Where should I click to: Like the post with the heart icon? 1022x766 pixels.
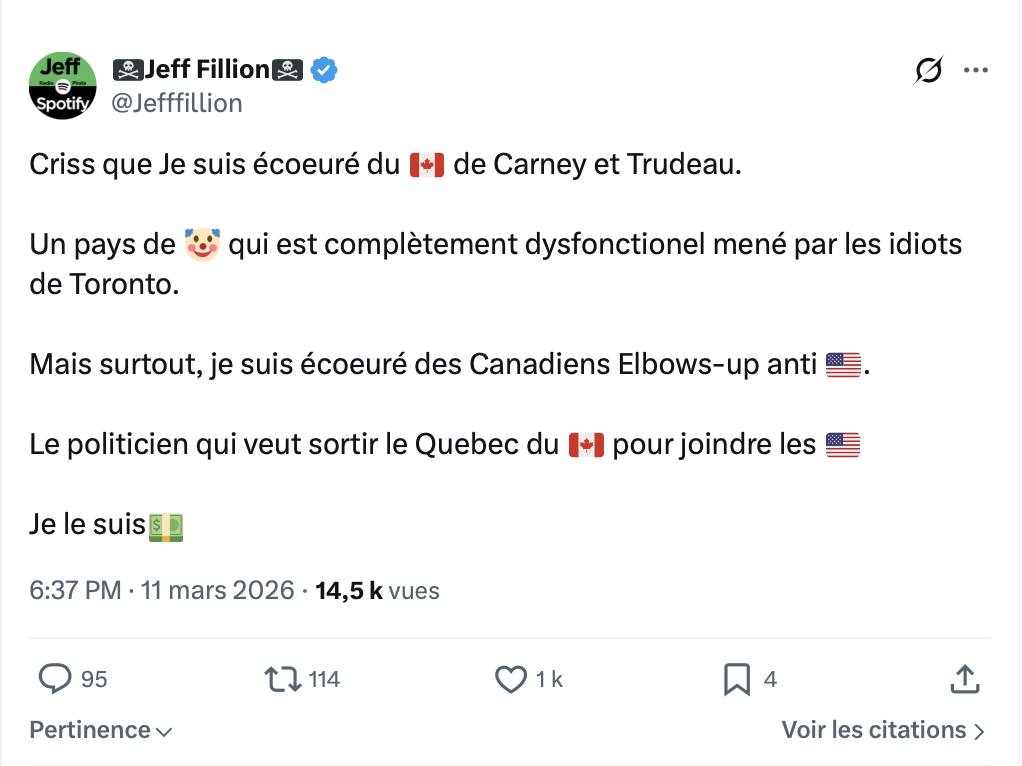[x=511, y=680]
